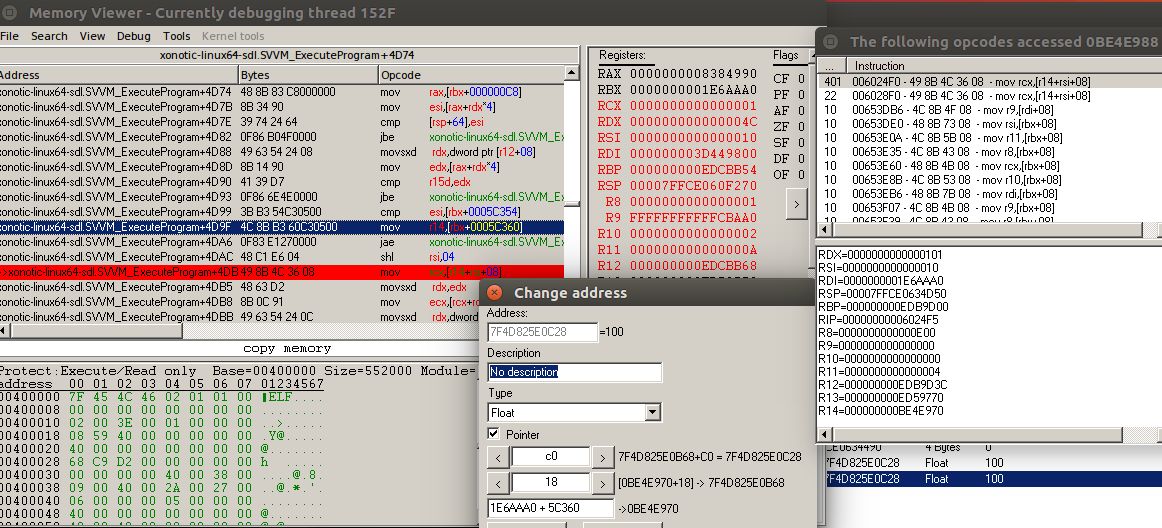Image resolution: width=1162 pixels, height=528 pixels.
Task: Click the opcodes window title bar icon
Action: point(831,42)
